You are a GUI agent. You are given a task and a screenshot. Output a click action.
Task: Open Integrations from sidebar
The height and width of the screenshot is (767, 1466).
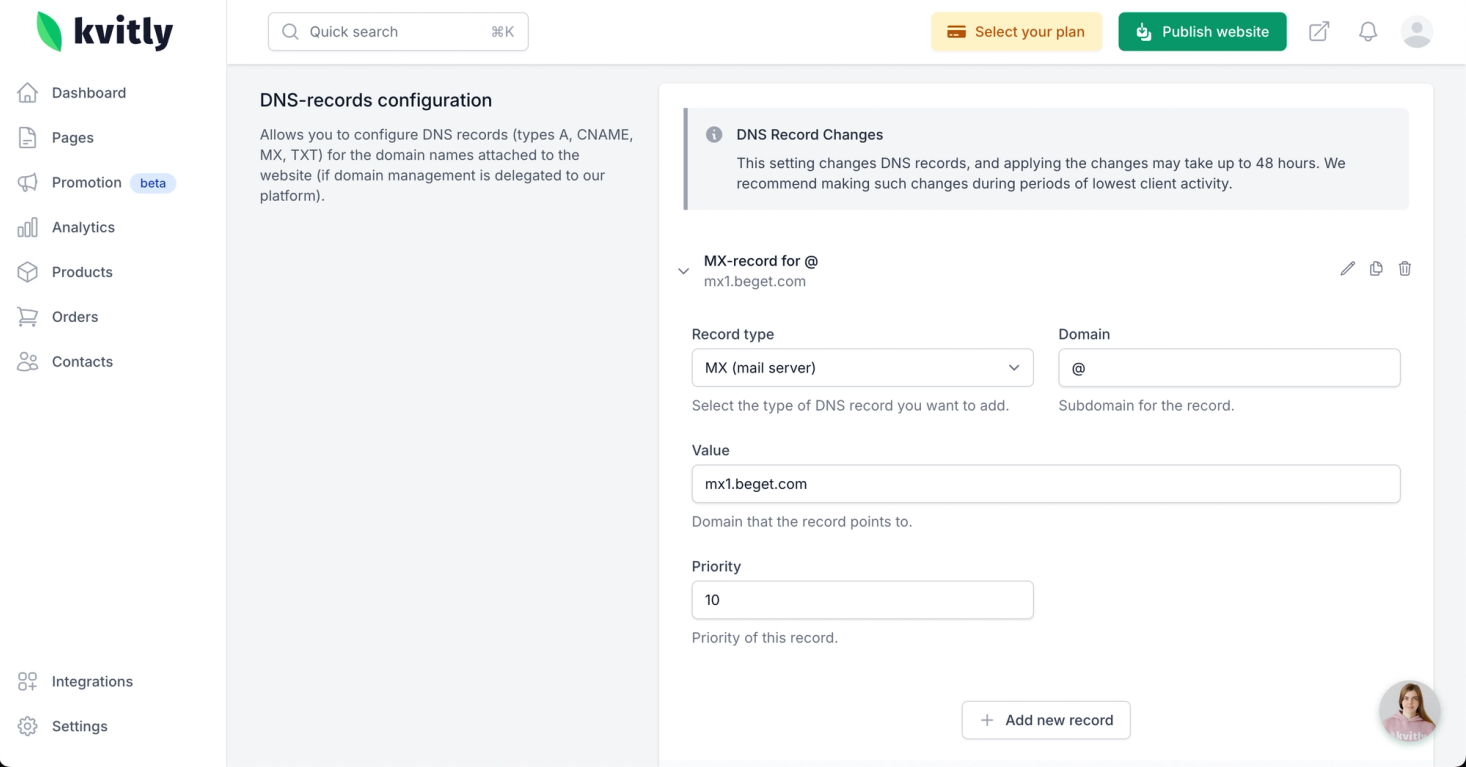point(92,682)
